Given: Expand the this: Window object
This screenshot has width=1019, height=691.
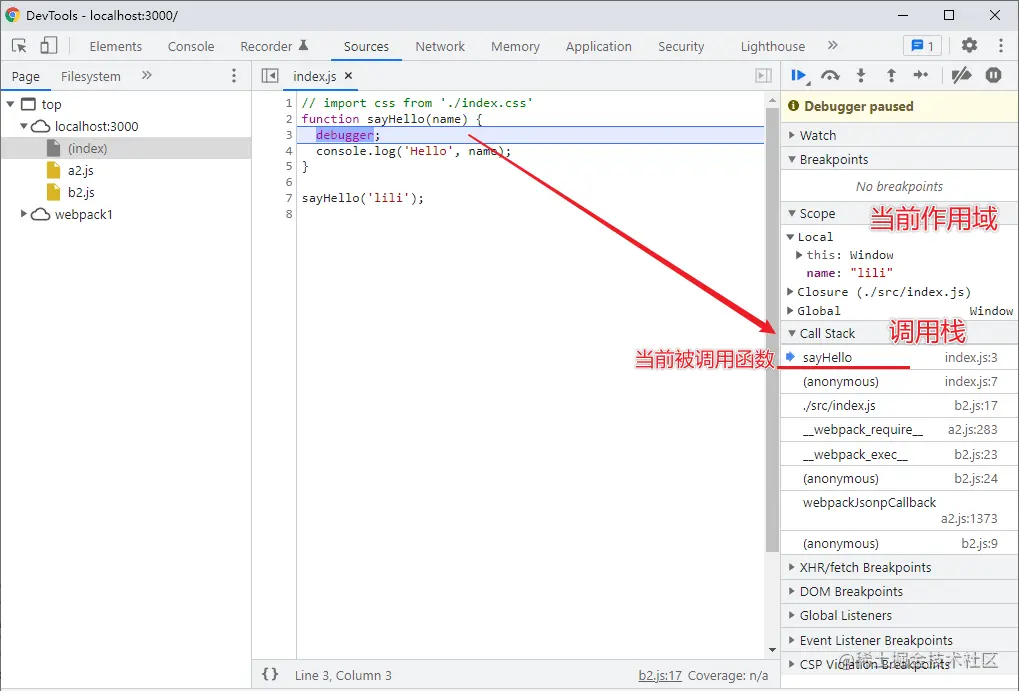Looking at the screenshot, I should tap(799, 255).
